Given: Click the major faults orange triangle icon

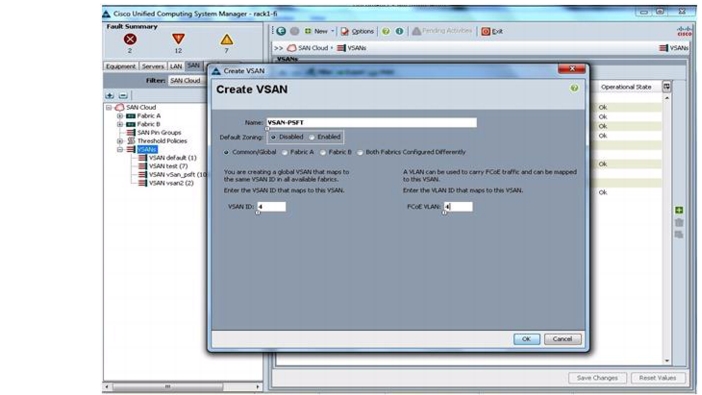Looking at the screenshot, I should [178, 39].
